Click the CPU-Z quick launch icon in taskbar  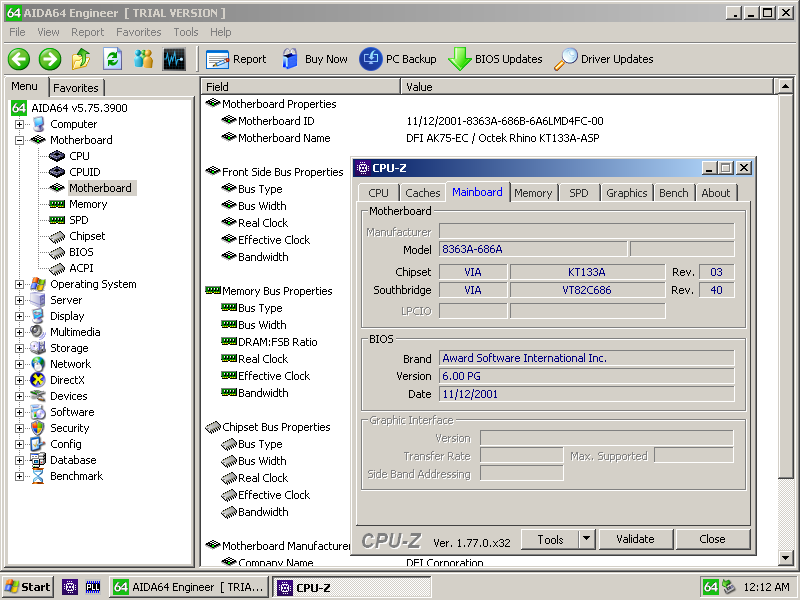(x=69, y=587)
